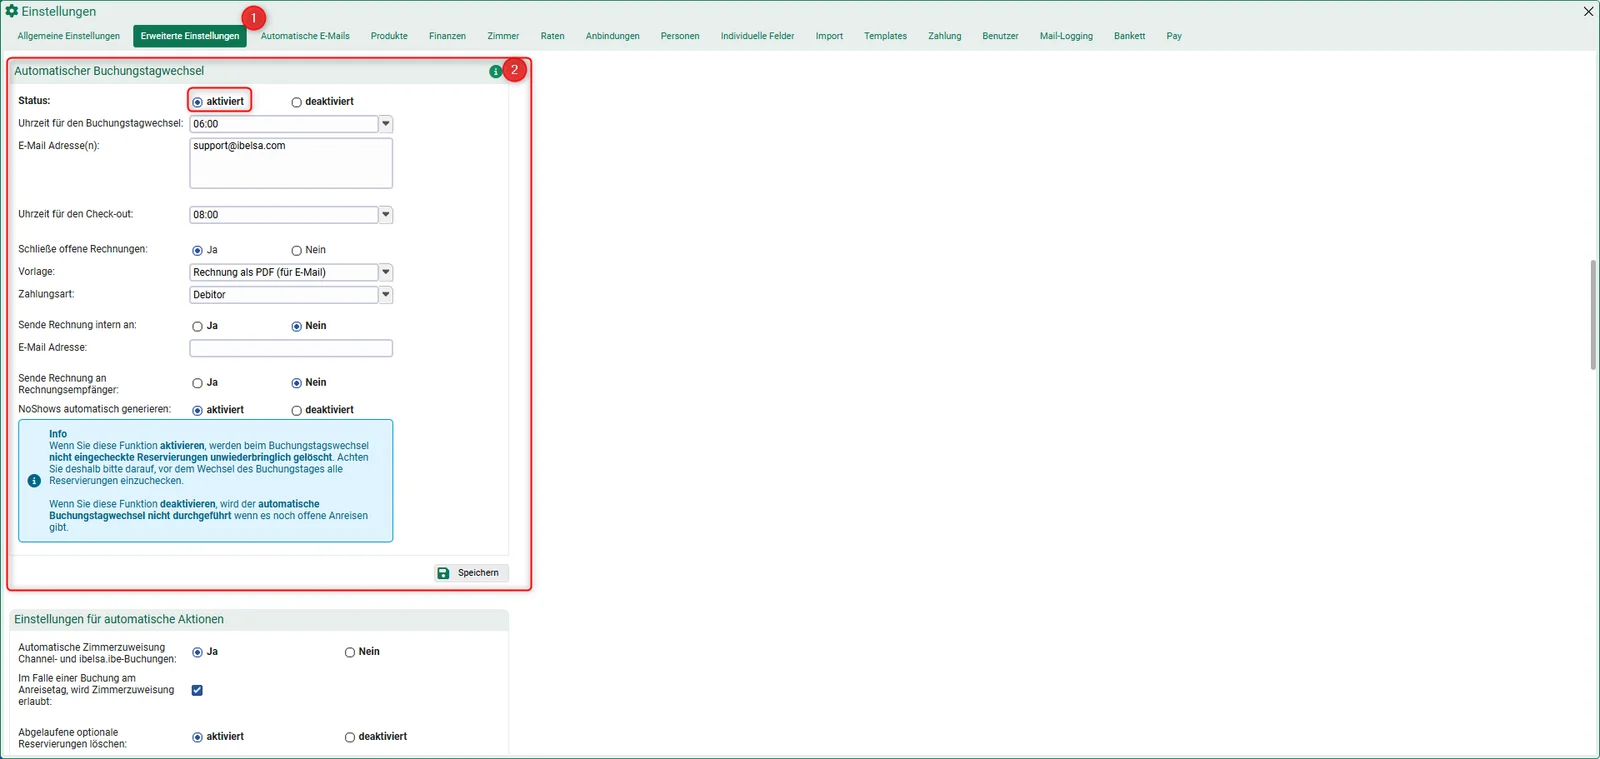Click the Vorlage field showing Rechnung als PDF
The image size is (1600, 759).
pos(284,272)
